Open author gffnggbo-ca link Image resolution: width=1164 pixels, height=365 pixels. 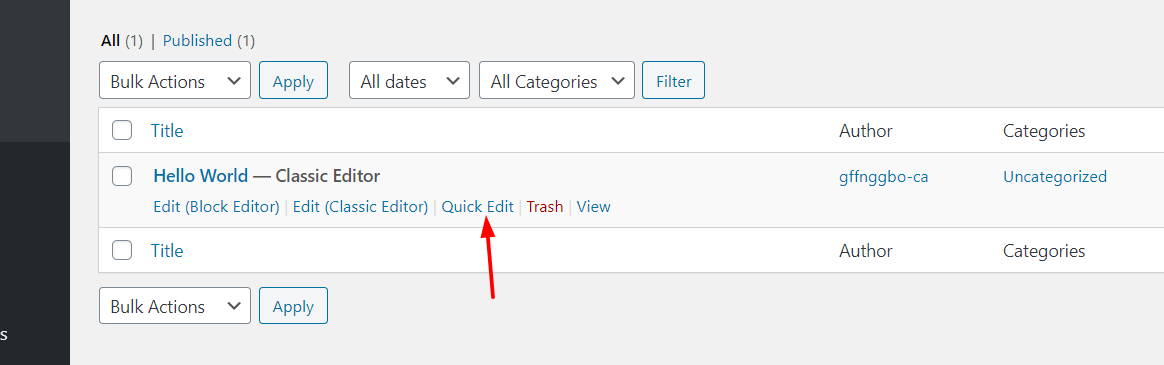click(x=883, y=177)
